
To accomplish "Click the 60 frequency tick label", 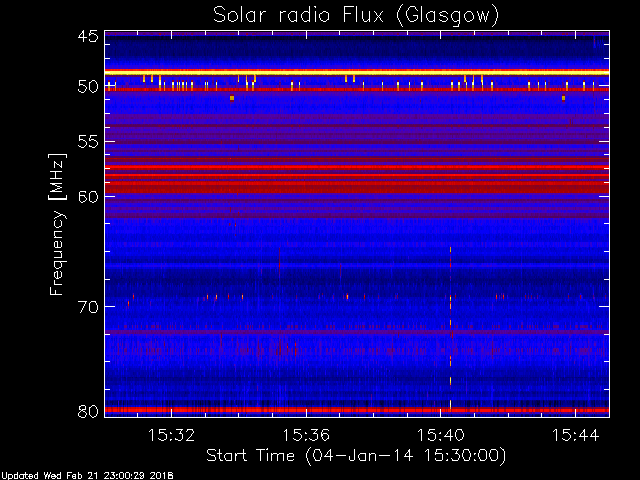I will pos(88,196).
